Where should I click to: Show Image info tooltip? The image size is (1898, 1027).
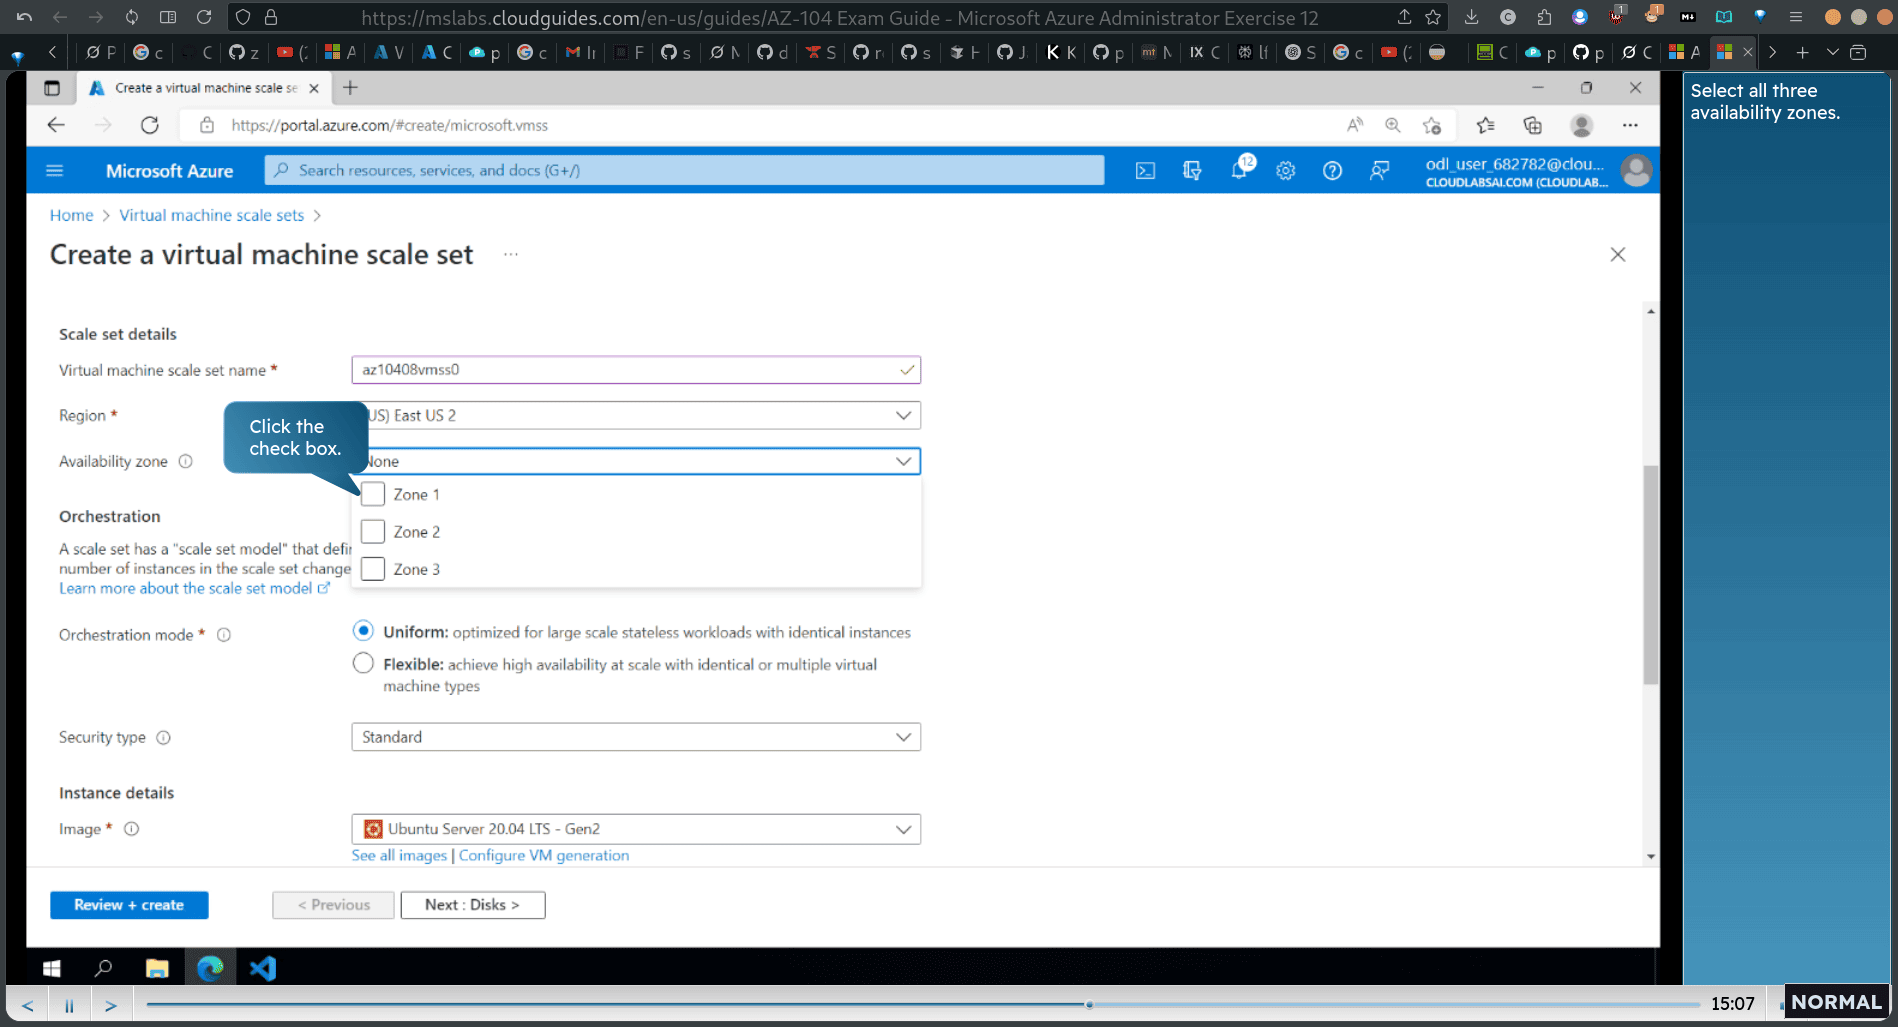[x=131, y=829]
